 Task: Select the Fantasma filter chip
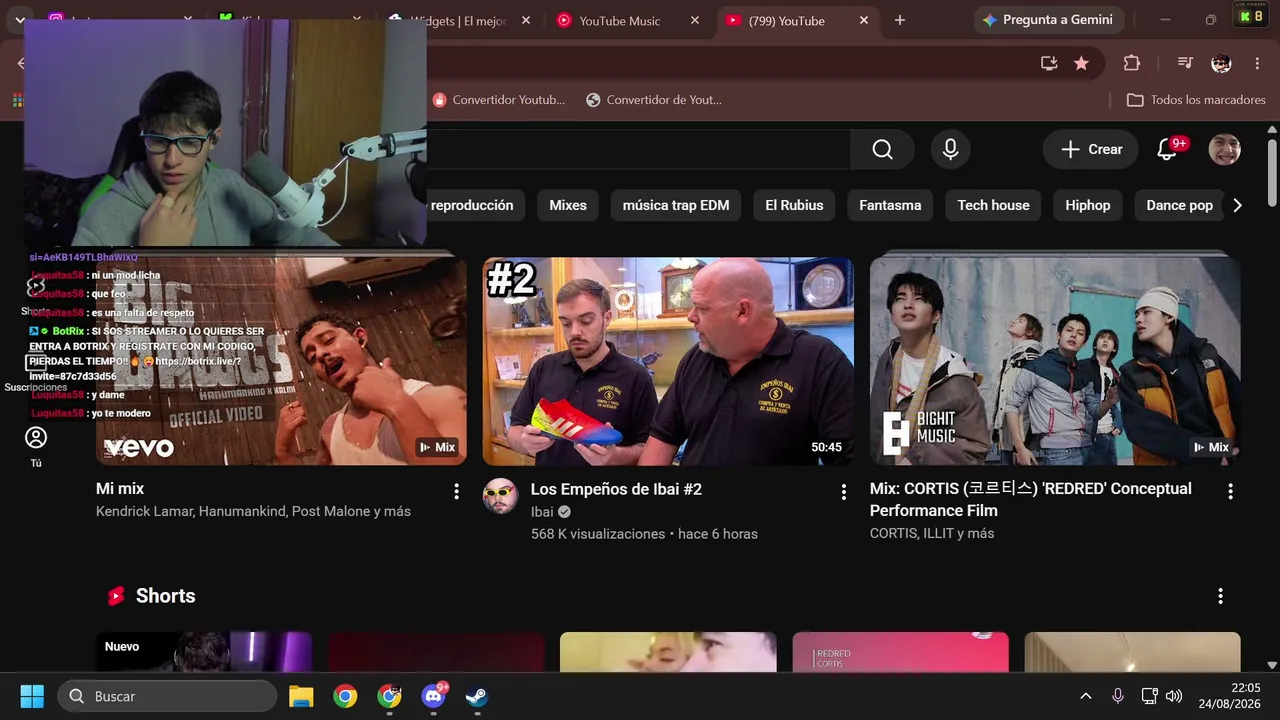890,205
